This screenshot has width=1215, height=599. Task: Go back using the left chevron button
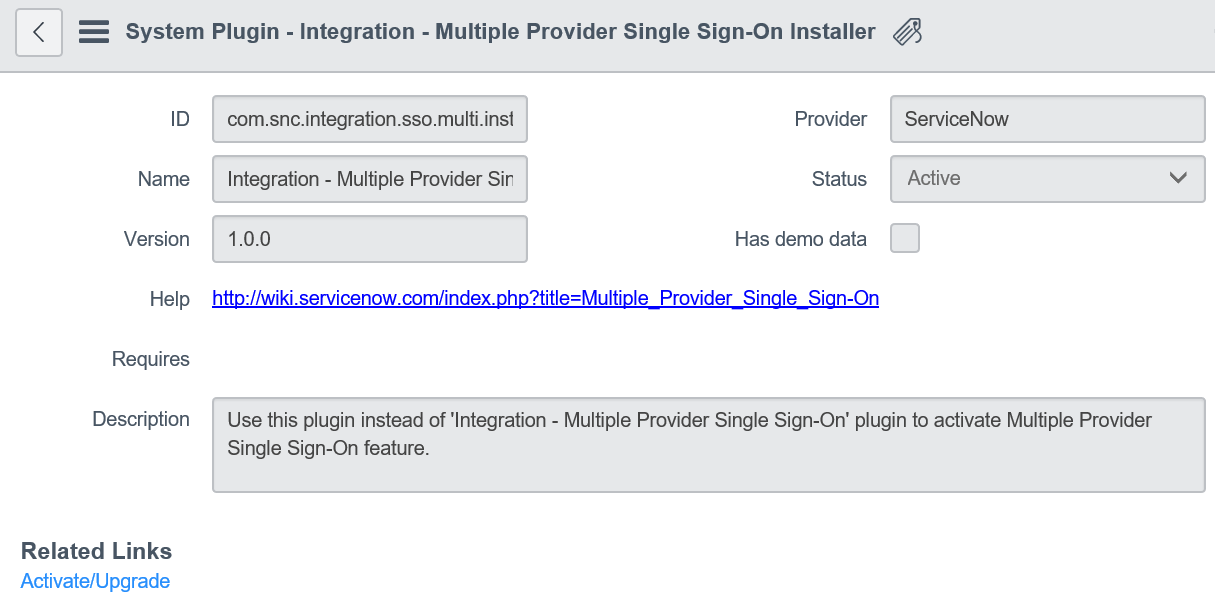[x=39, y=32]
